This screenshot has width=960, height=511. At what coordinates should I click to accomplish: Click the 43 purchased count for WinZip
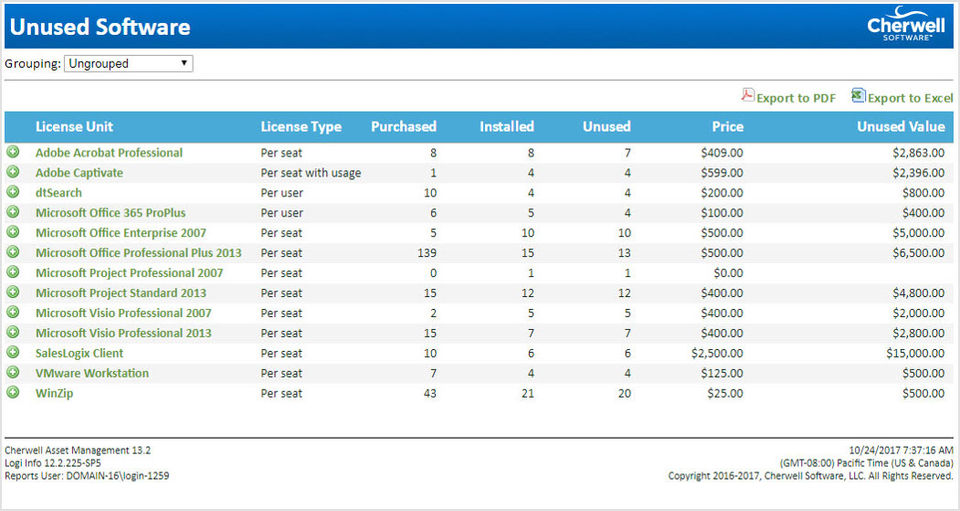point(430,394)
